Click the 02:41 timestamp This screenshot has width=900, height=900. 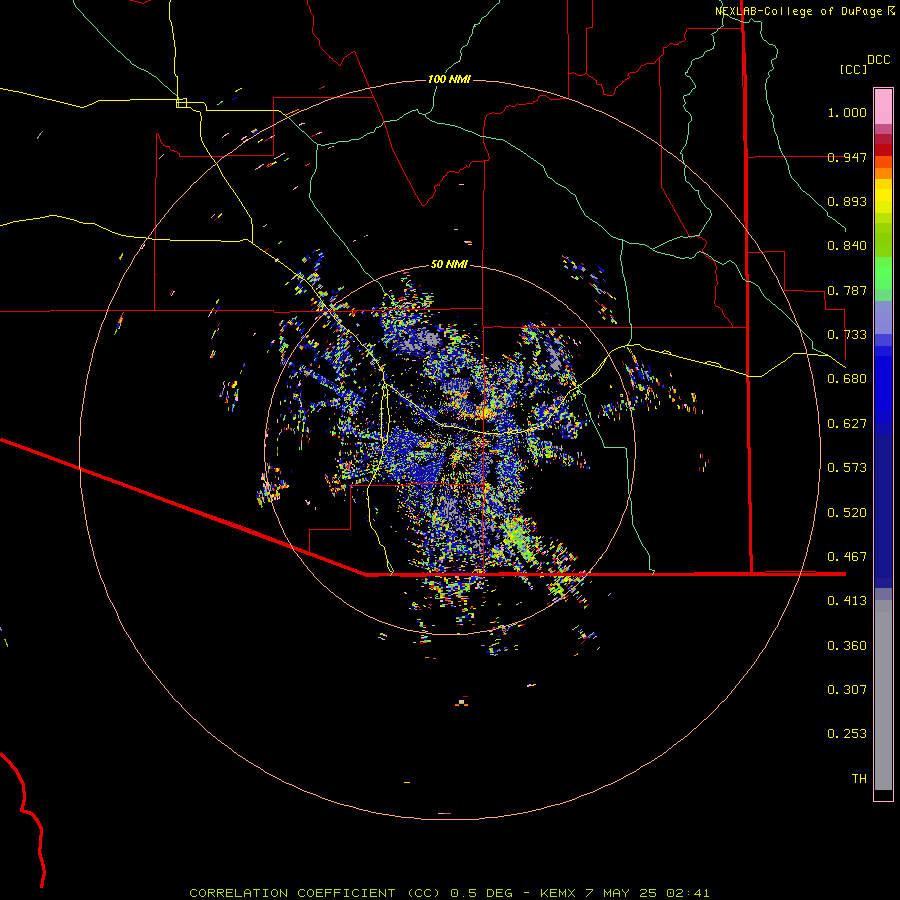688,893
